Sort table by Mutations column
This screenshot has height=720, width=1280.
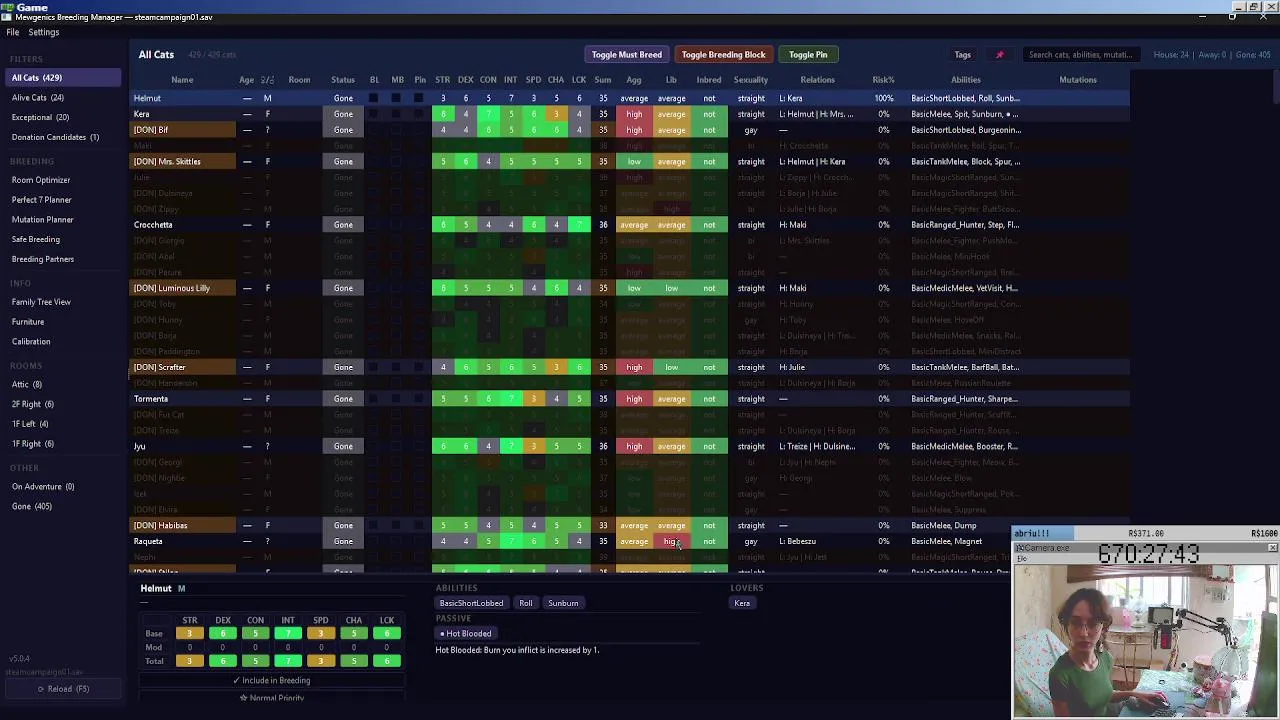[x=1078, y=80]
